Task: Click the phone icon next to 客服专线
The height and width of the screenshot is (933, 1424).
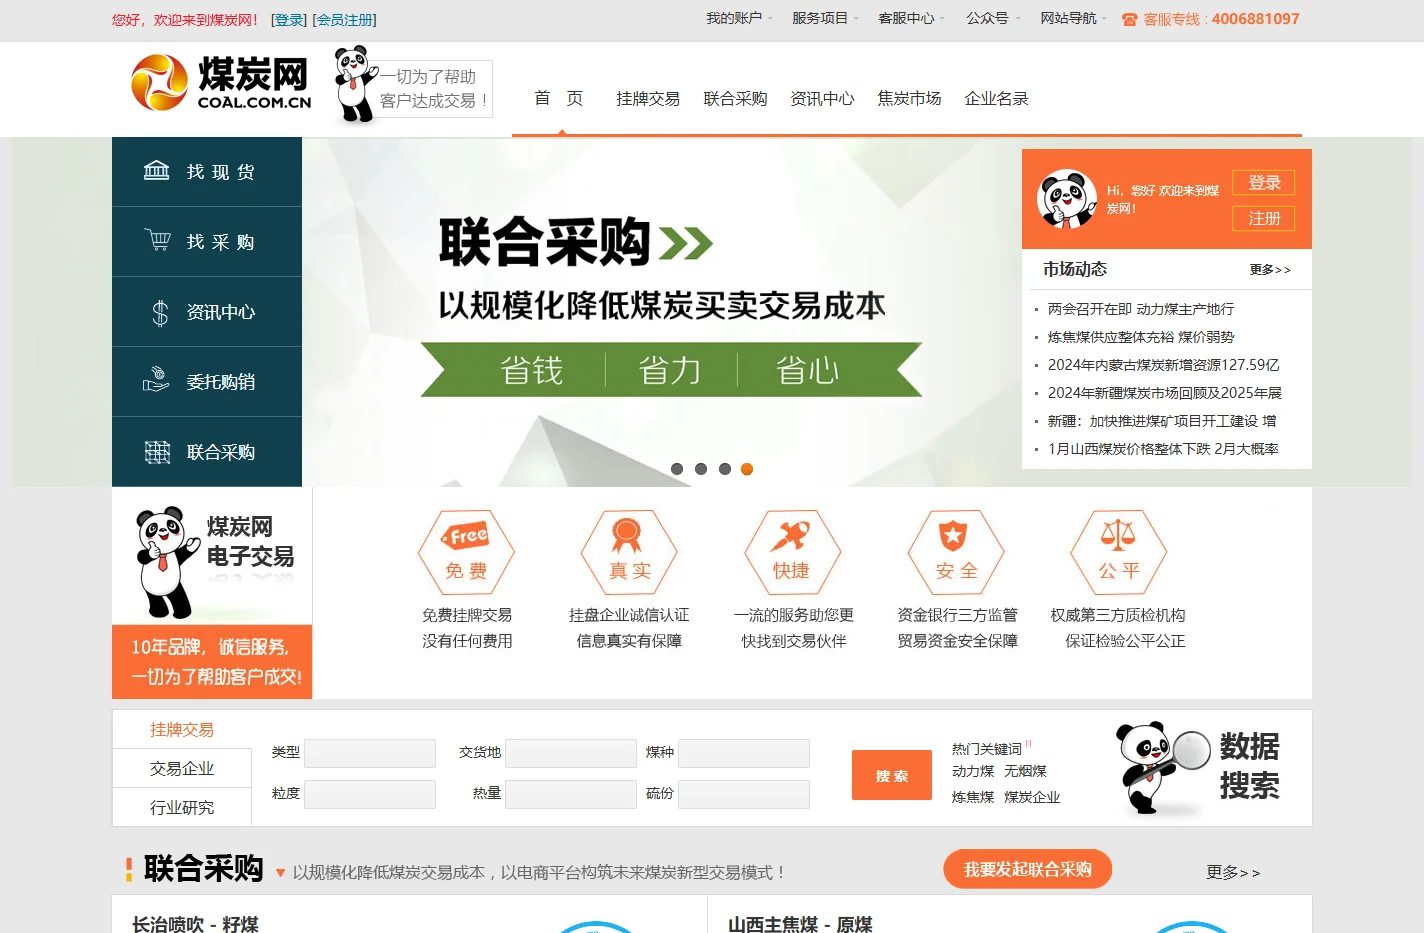Action: pyautogui.click(x=1130, y=19)
